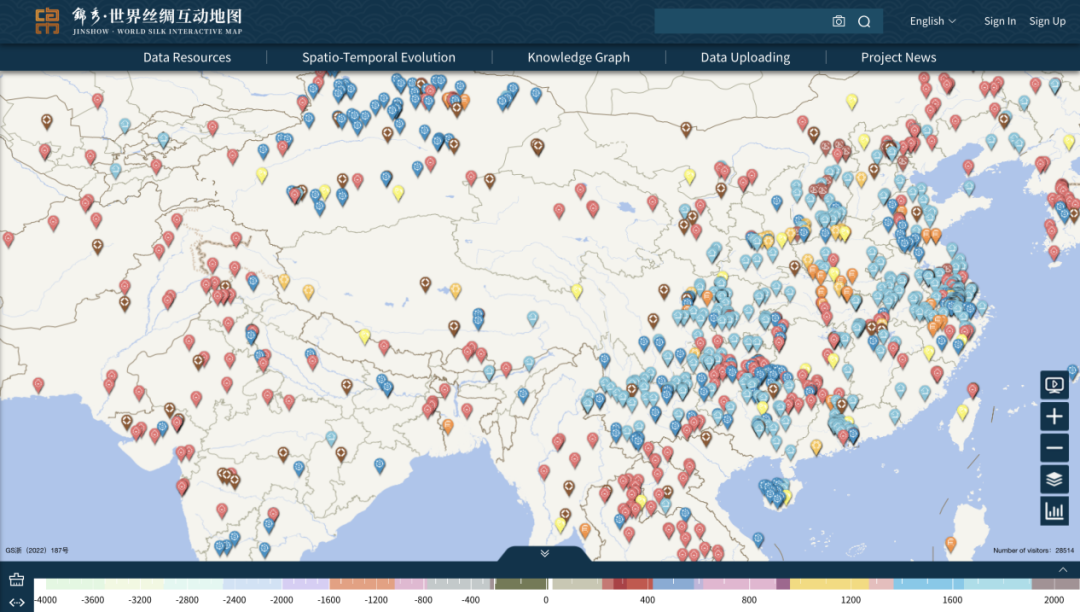1080x612 pixels.
Task: Select year 0 on the timeline
Action: [x=546, y=600]
